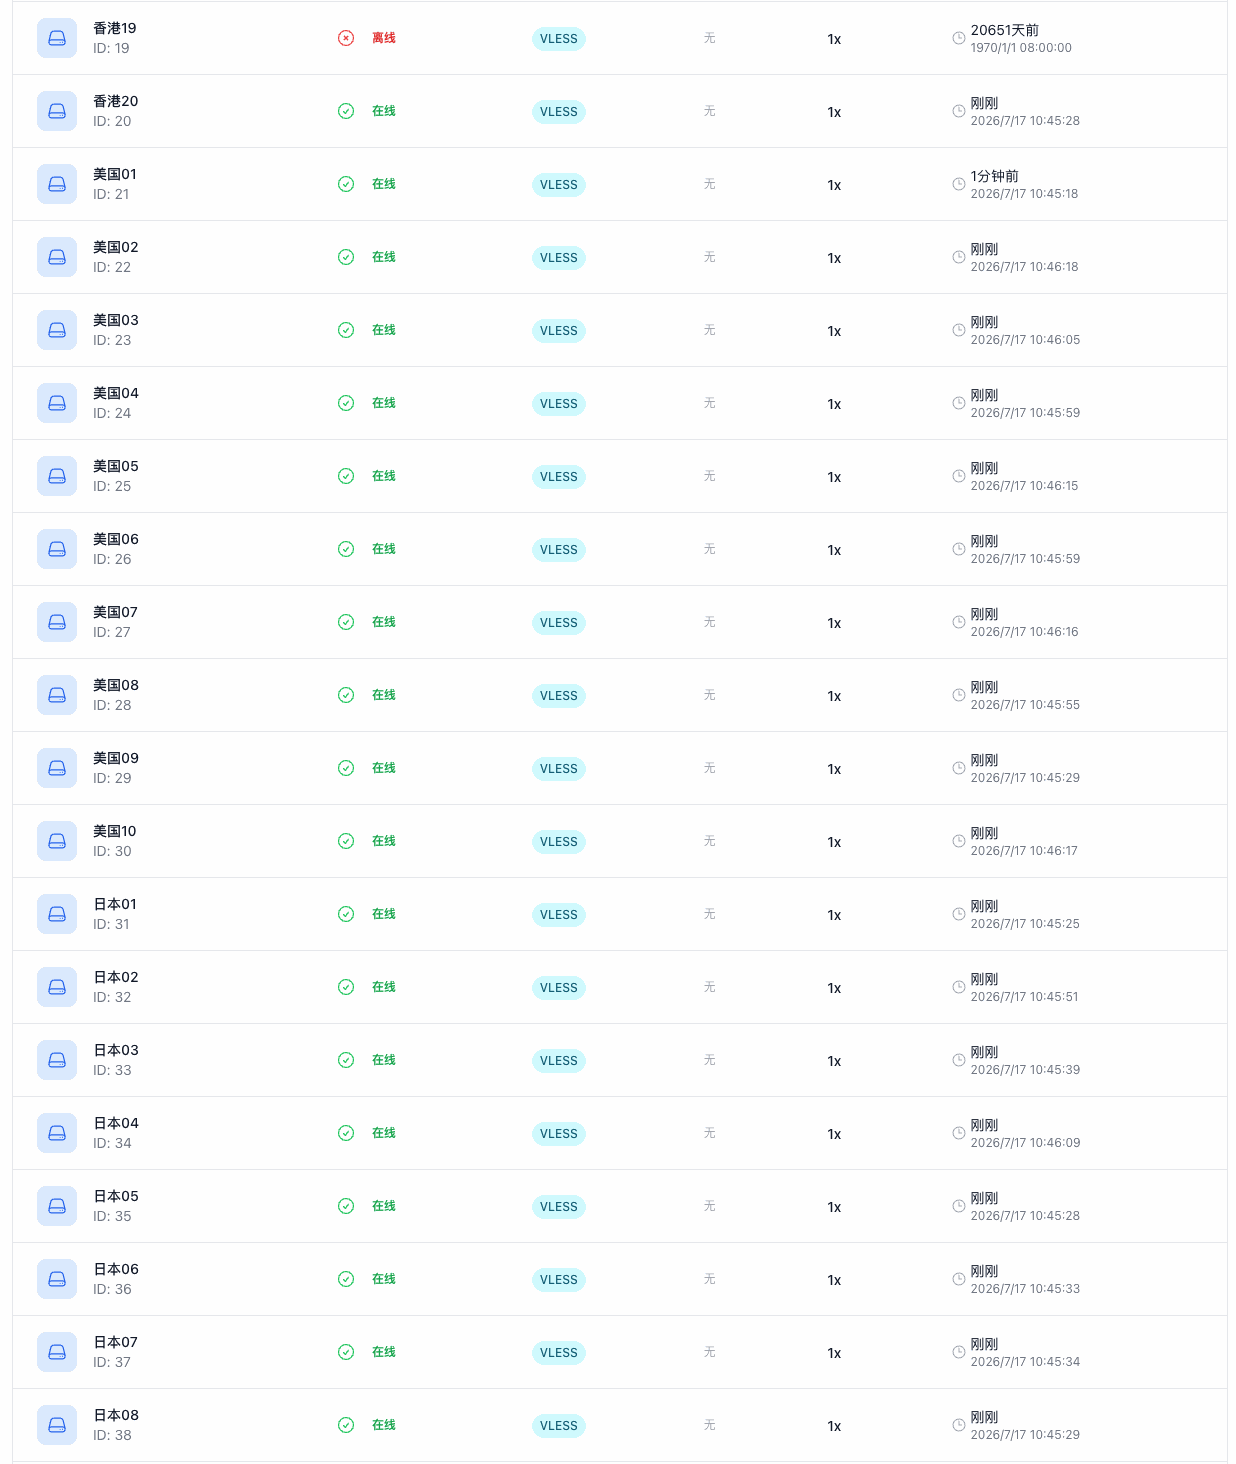Screen dimensions: 1236x1464
Task: Click the red offline status icon for 香港19
Action: 346,38
